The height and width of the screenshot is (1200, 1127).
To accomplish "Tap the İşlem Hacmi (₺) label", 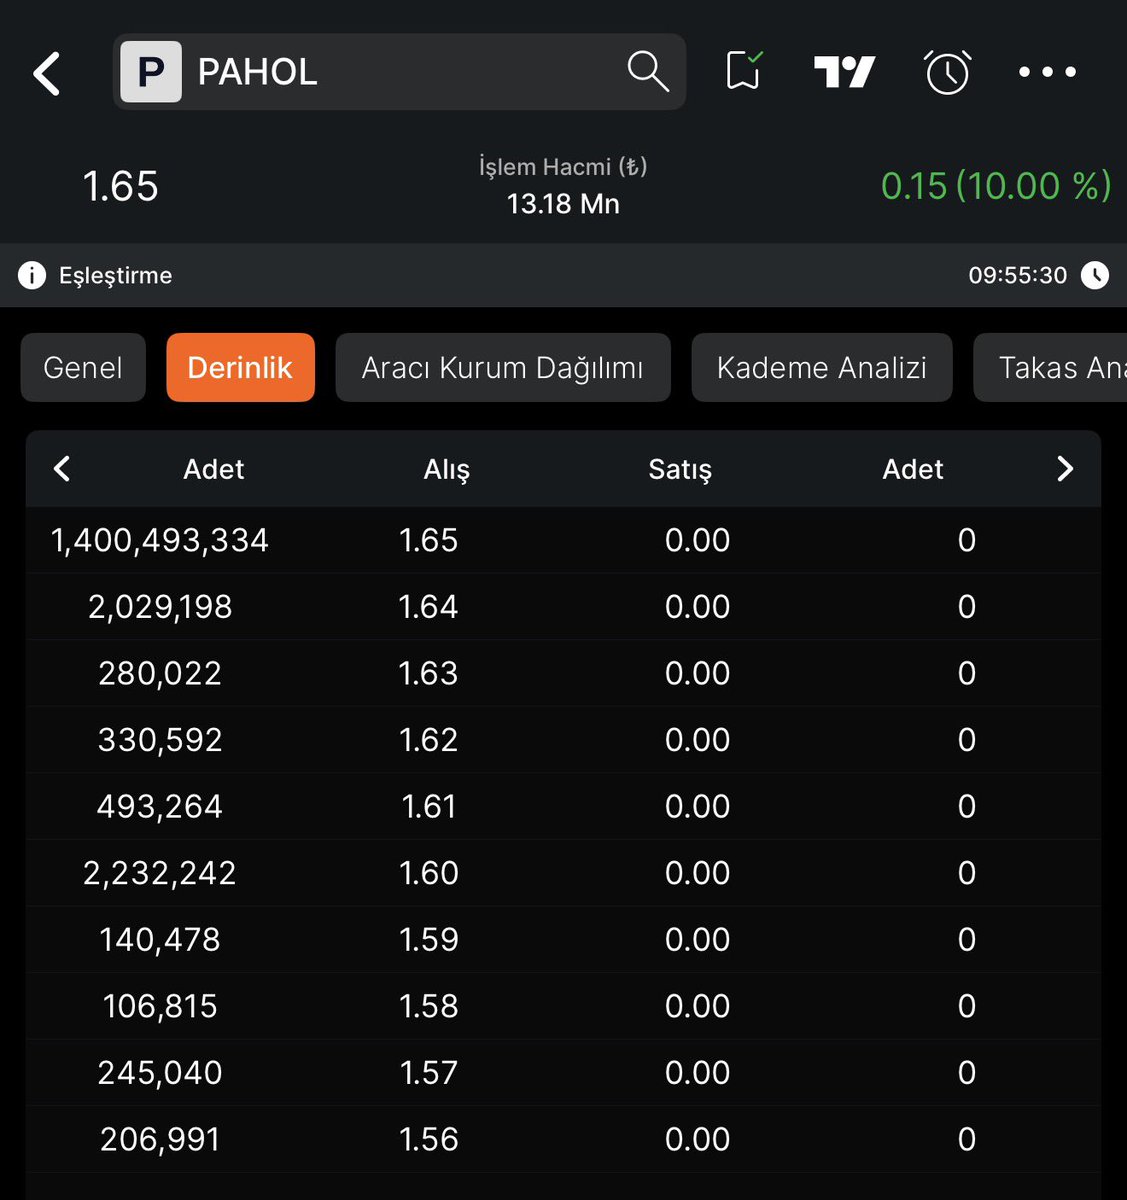I will point(563,167).
